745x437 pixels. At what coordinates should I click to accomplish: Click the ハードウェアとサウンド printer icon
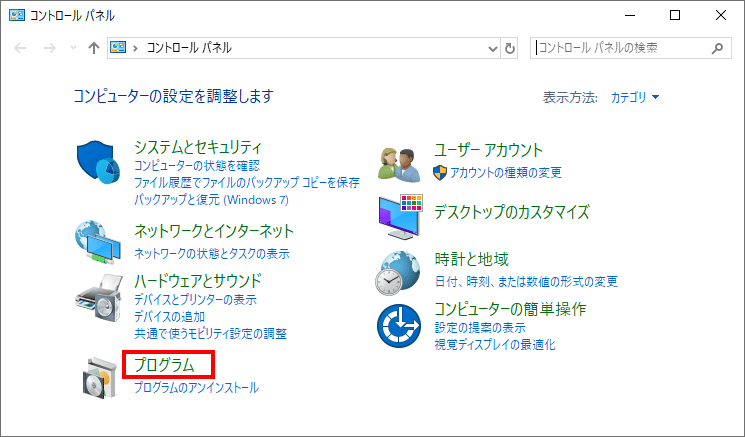98,298
